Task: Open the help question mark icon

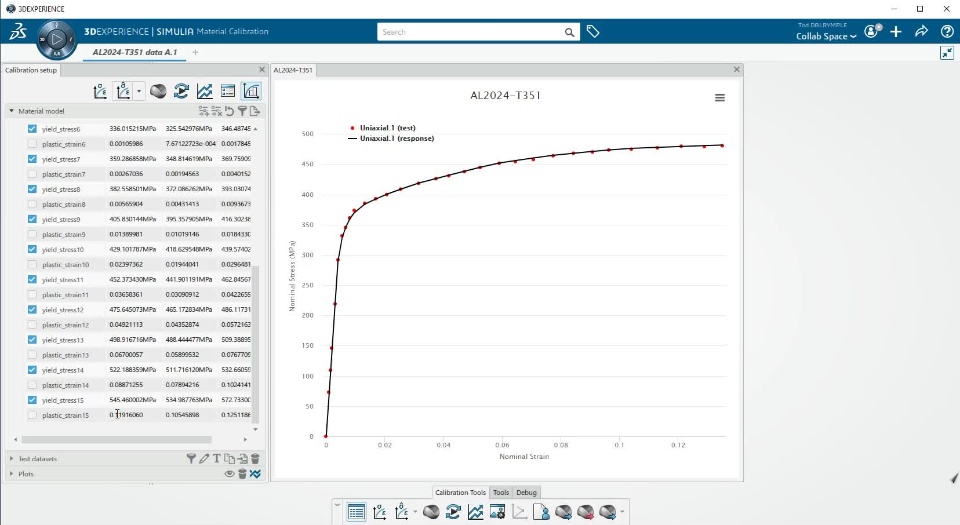Action: (947, 32)
